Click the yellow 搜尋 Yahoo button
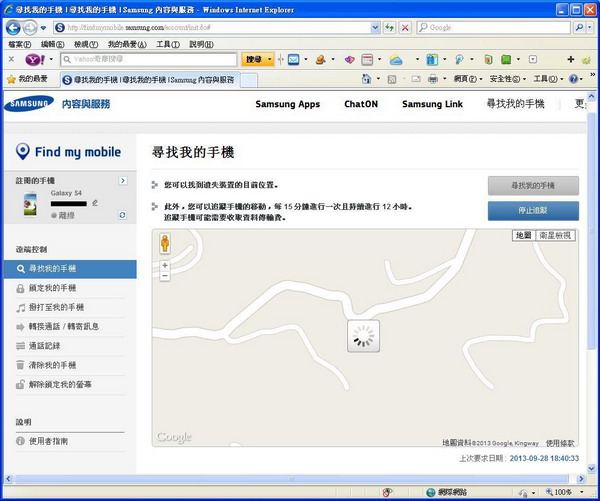The height and width of the screenshot is (501, 600). click(254, 59)
